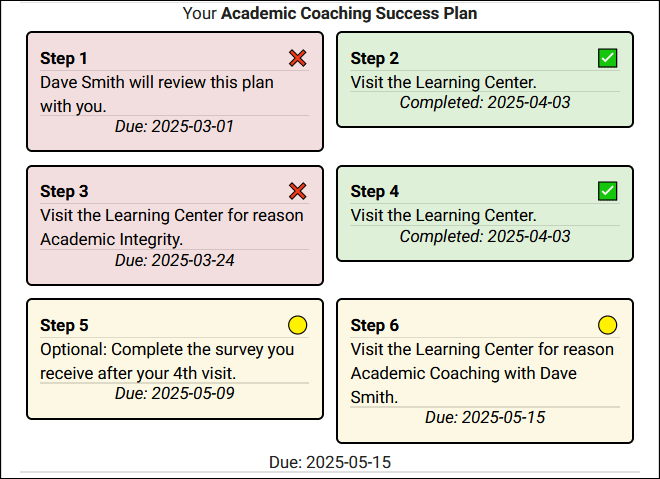This screenshot has width=660, height=479.
Task: Click the Academic Coaching with Dave Smith text
Action: (481, 373)
